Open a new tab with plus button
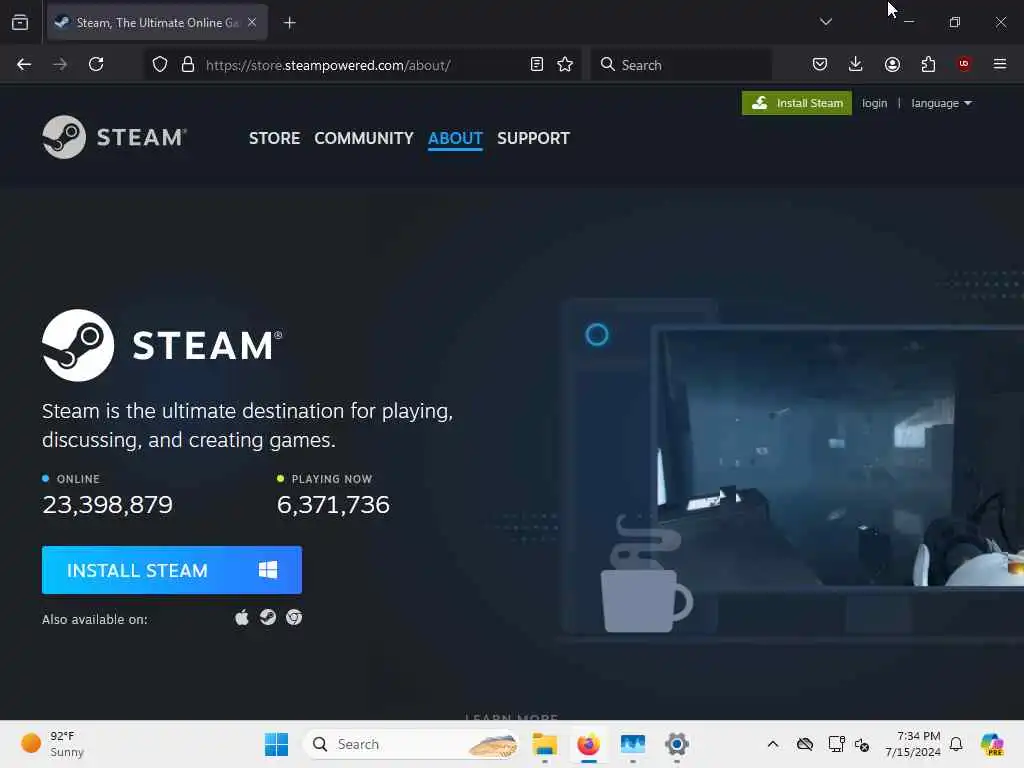Viewport: 1024px width, 768px height. [x=289, y=23]
